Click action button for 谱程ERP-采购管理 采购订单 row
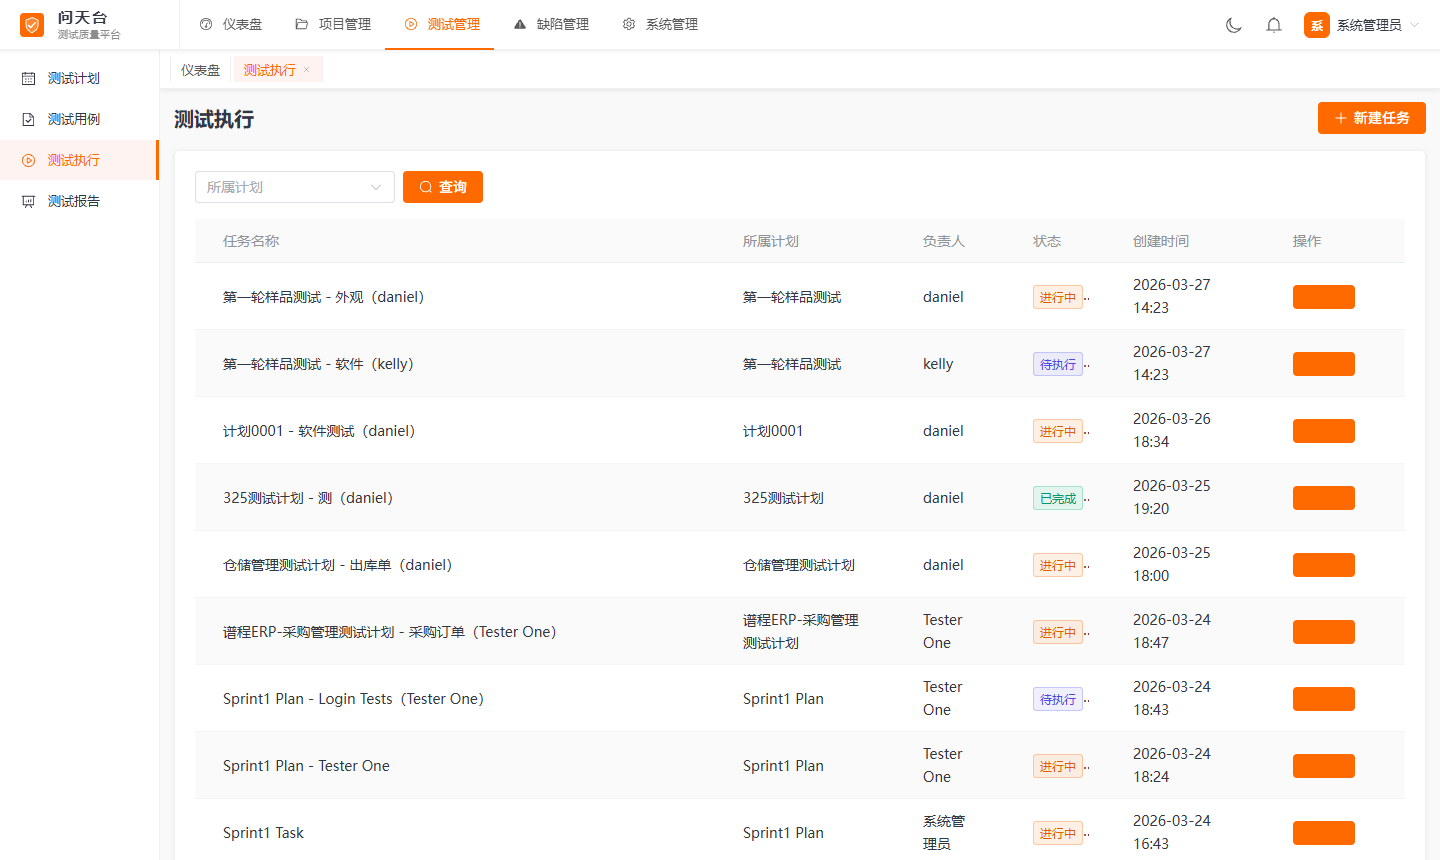This screenshot has width=1440, height=860. coord(1324,632)
